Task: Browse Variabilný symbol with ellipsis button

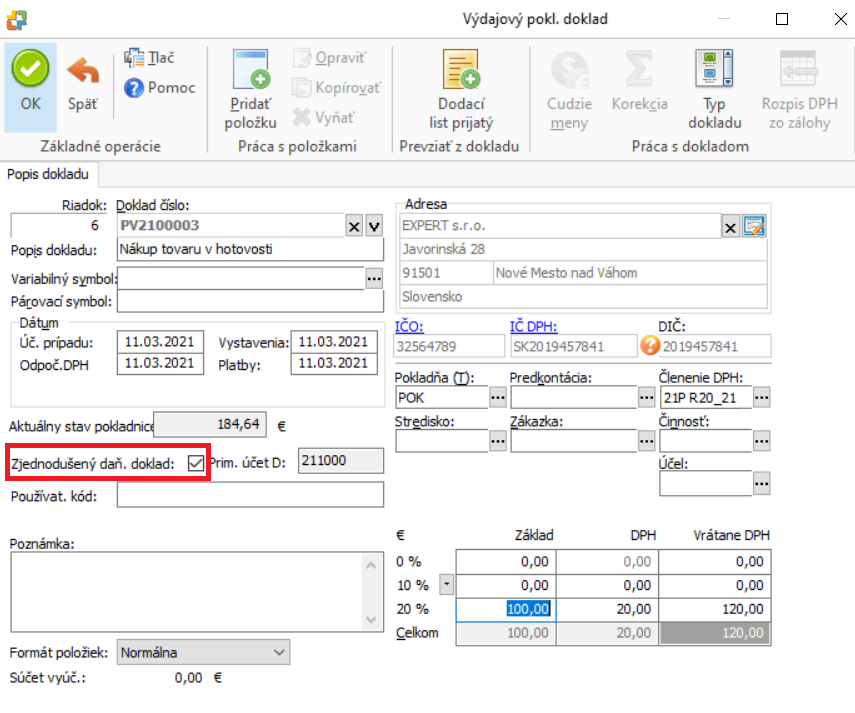Action: [374, 279]
